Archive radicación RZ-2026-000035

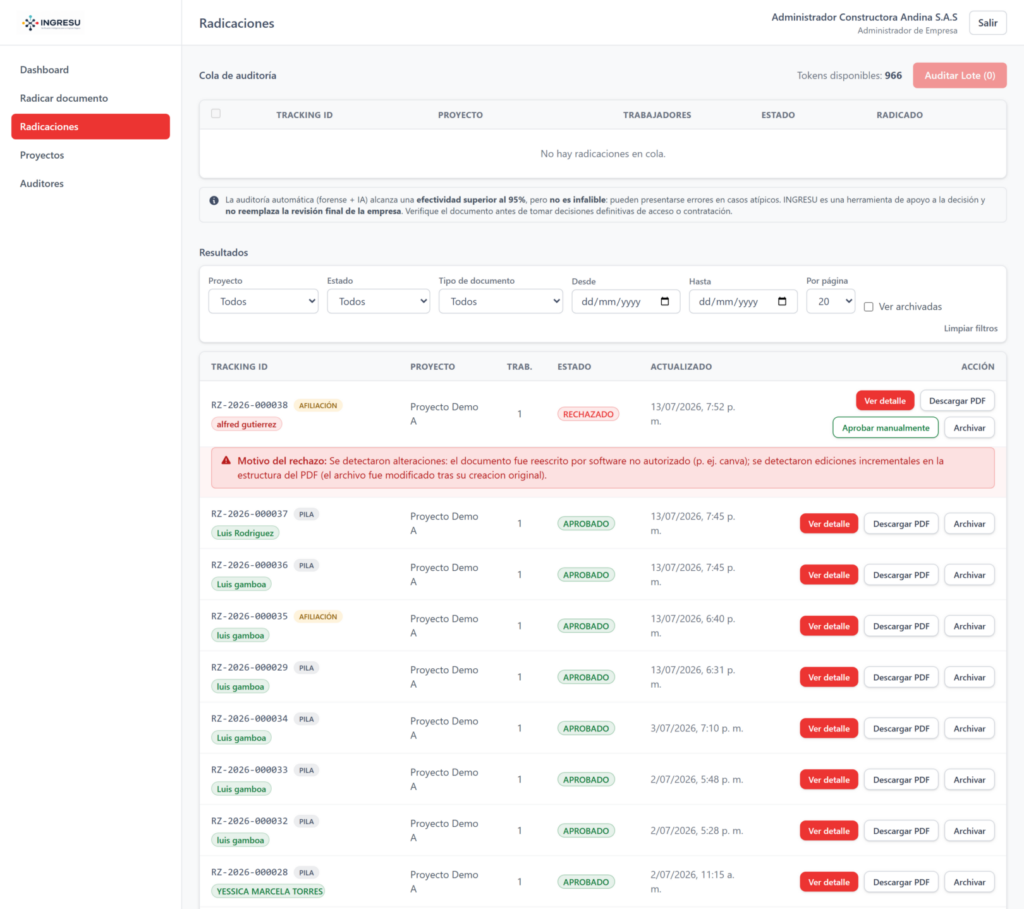(969, 626)
